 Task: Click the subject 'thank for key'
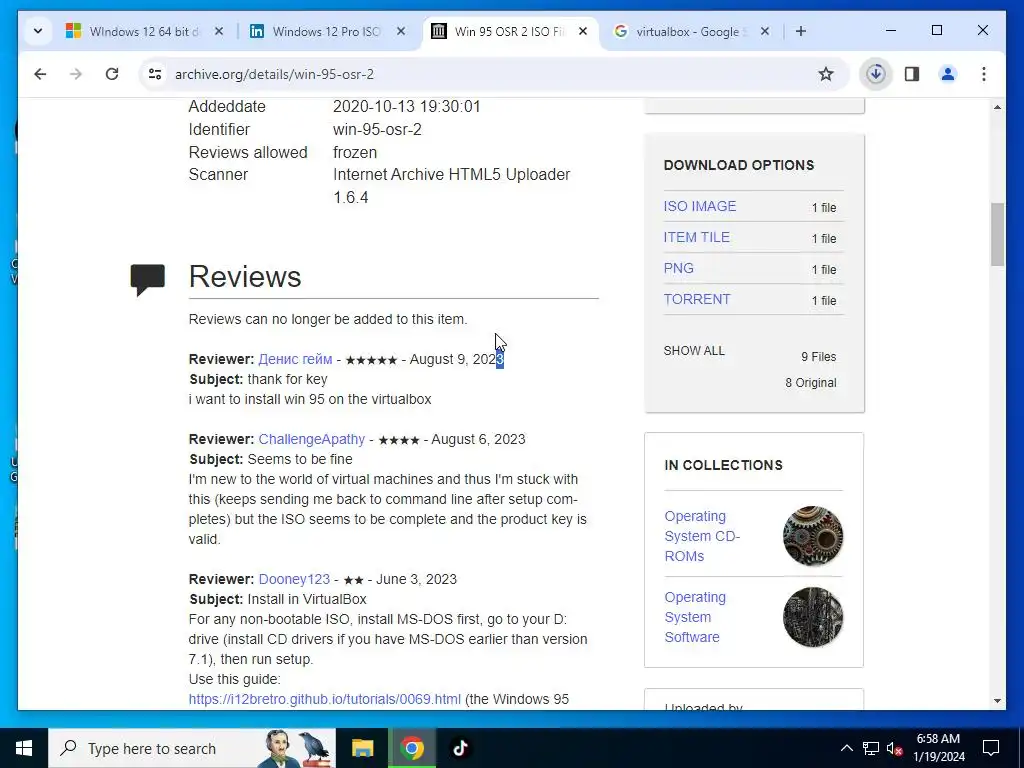coord(287,379)
